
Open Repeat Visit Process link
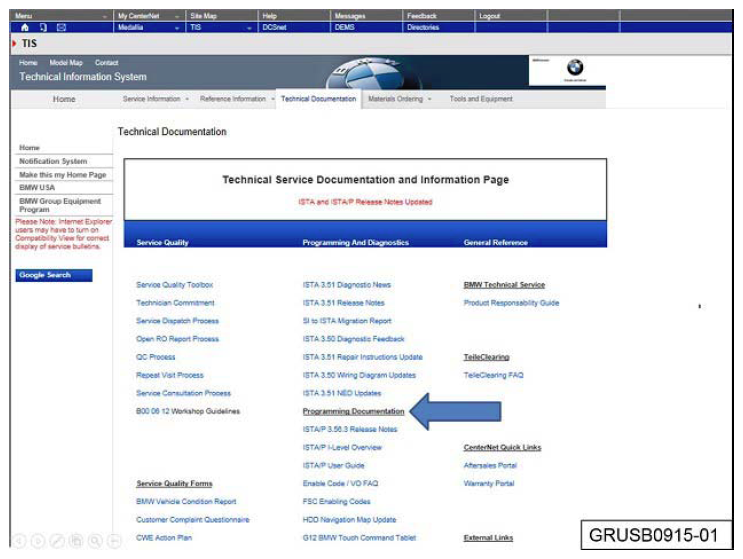coord(170,375)
